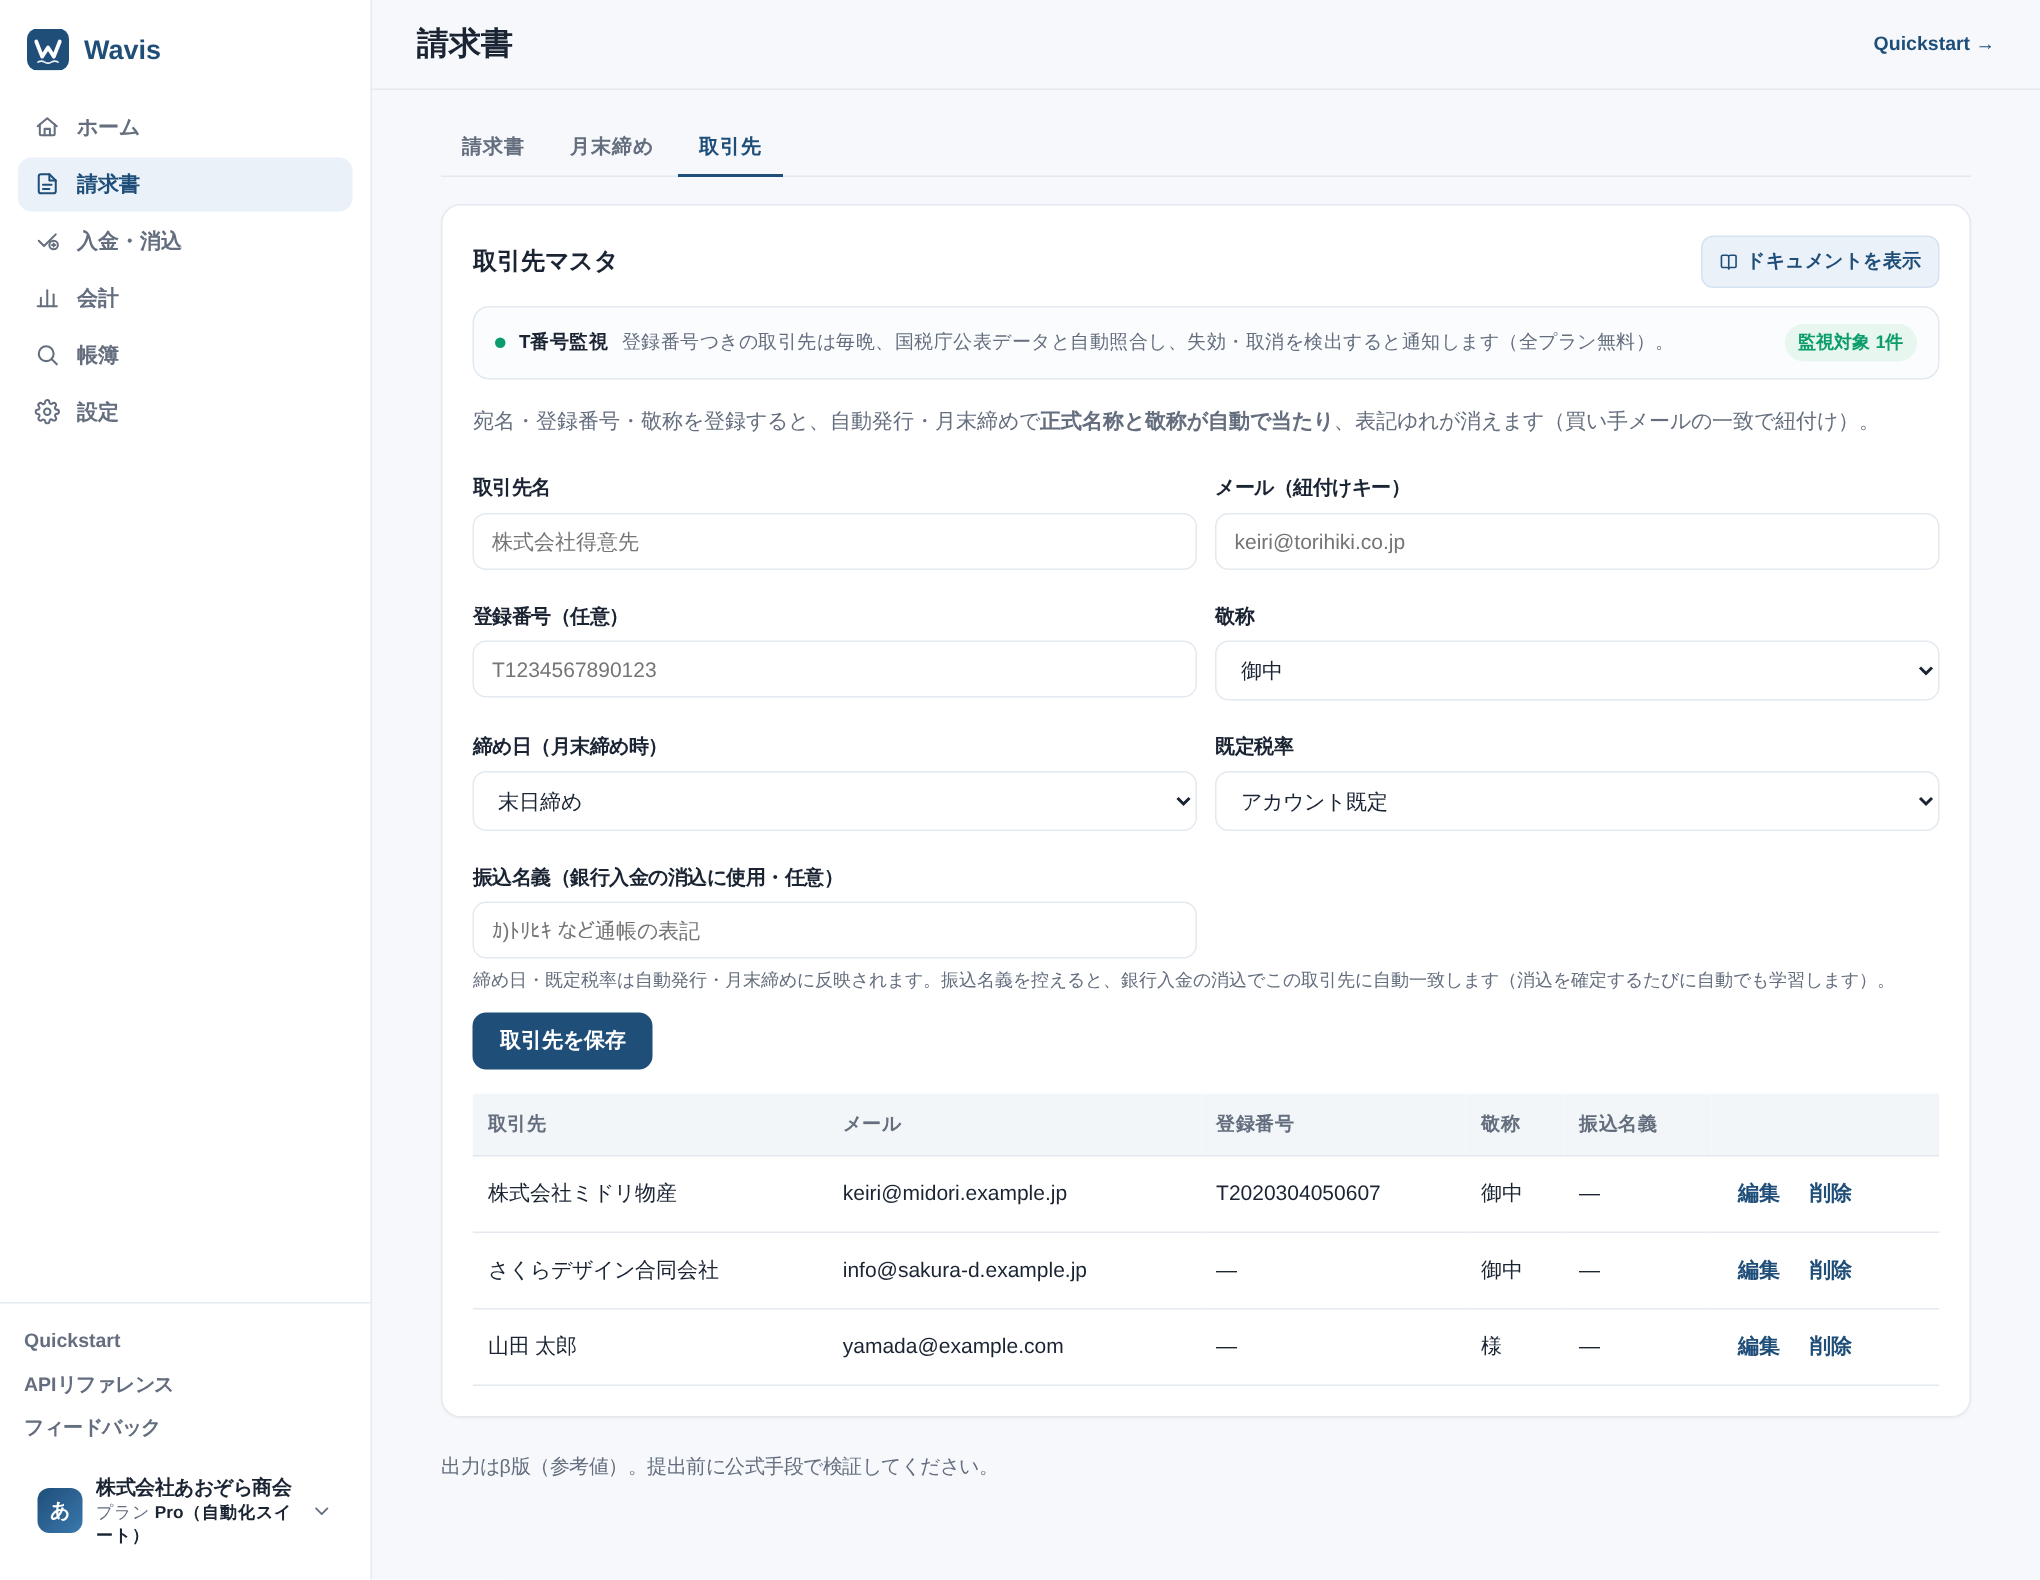Click the 入金・消込 reconcile icon
Viewport: 2040px width, 1580px height.
click(47, 241)
